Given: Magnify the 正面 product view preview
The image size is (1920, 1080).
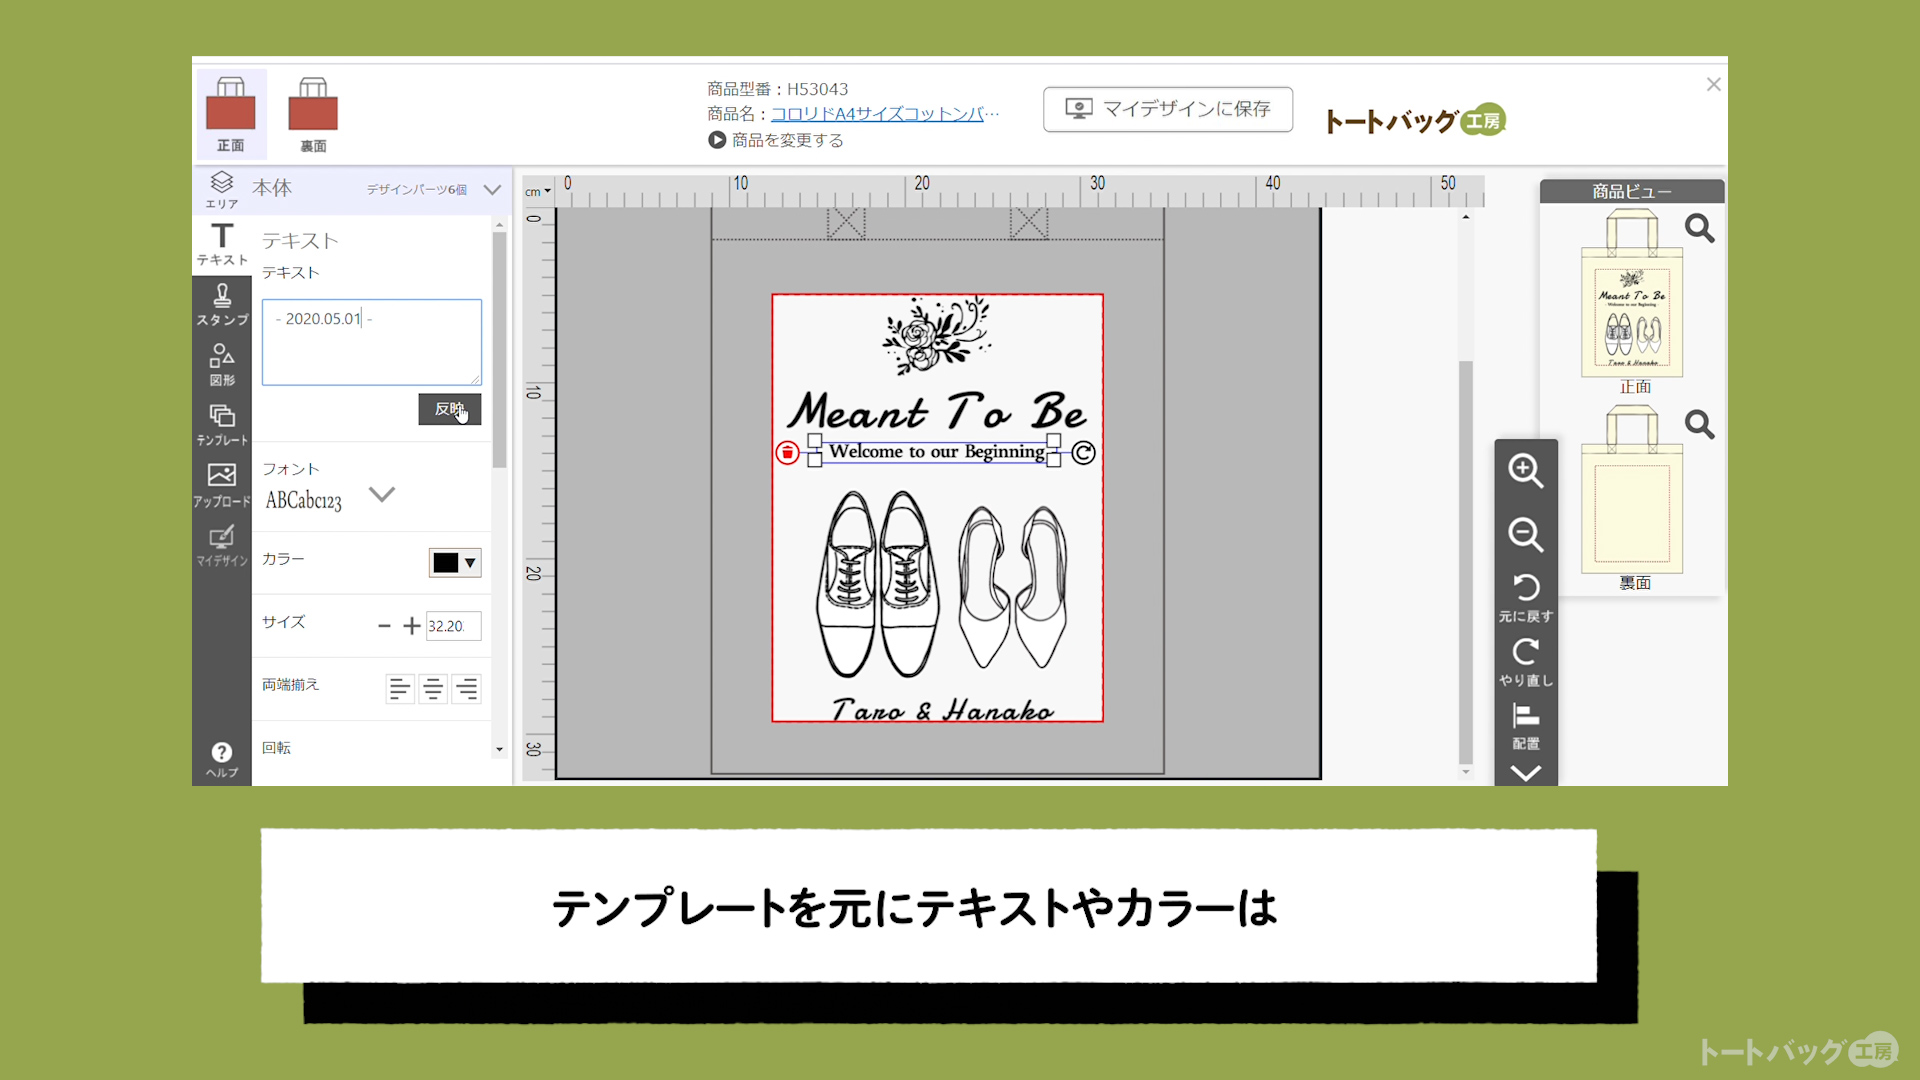Looking at the screenshot, I should pyautogui.click(x=1700, y=229).
